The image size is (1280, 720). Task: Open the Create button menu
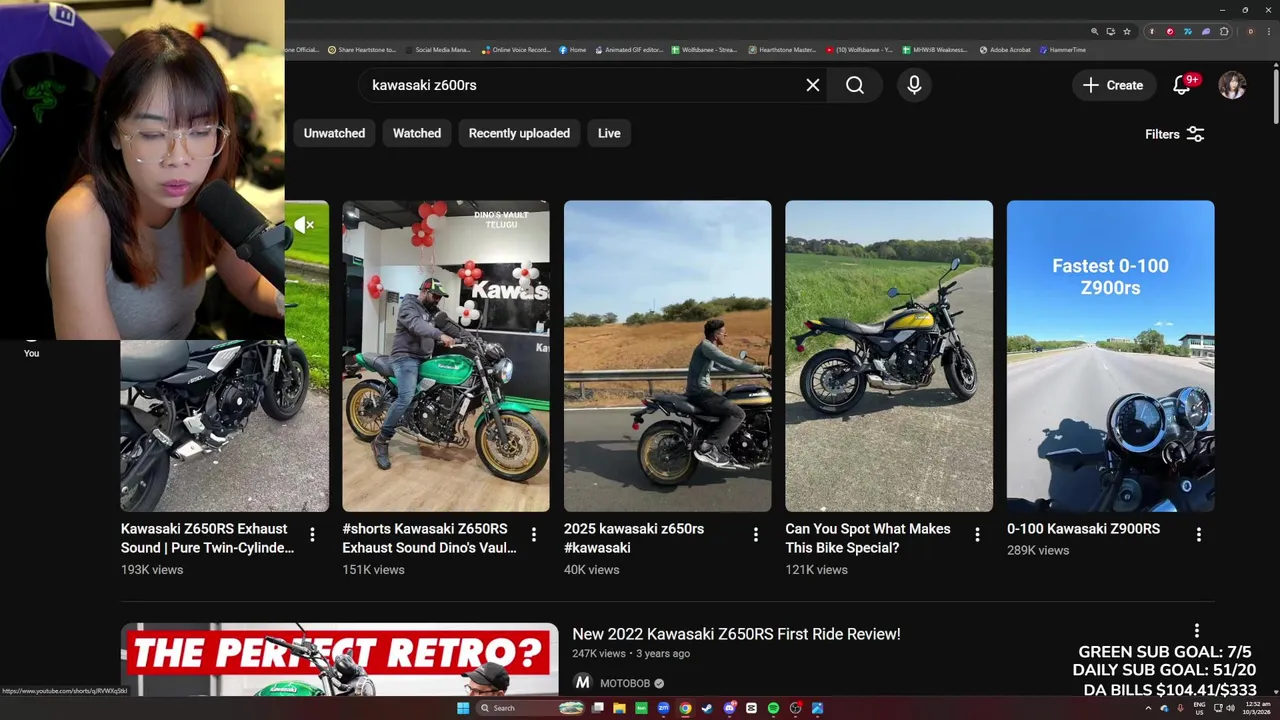(x=1113, y=85)
